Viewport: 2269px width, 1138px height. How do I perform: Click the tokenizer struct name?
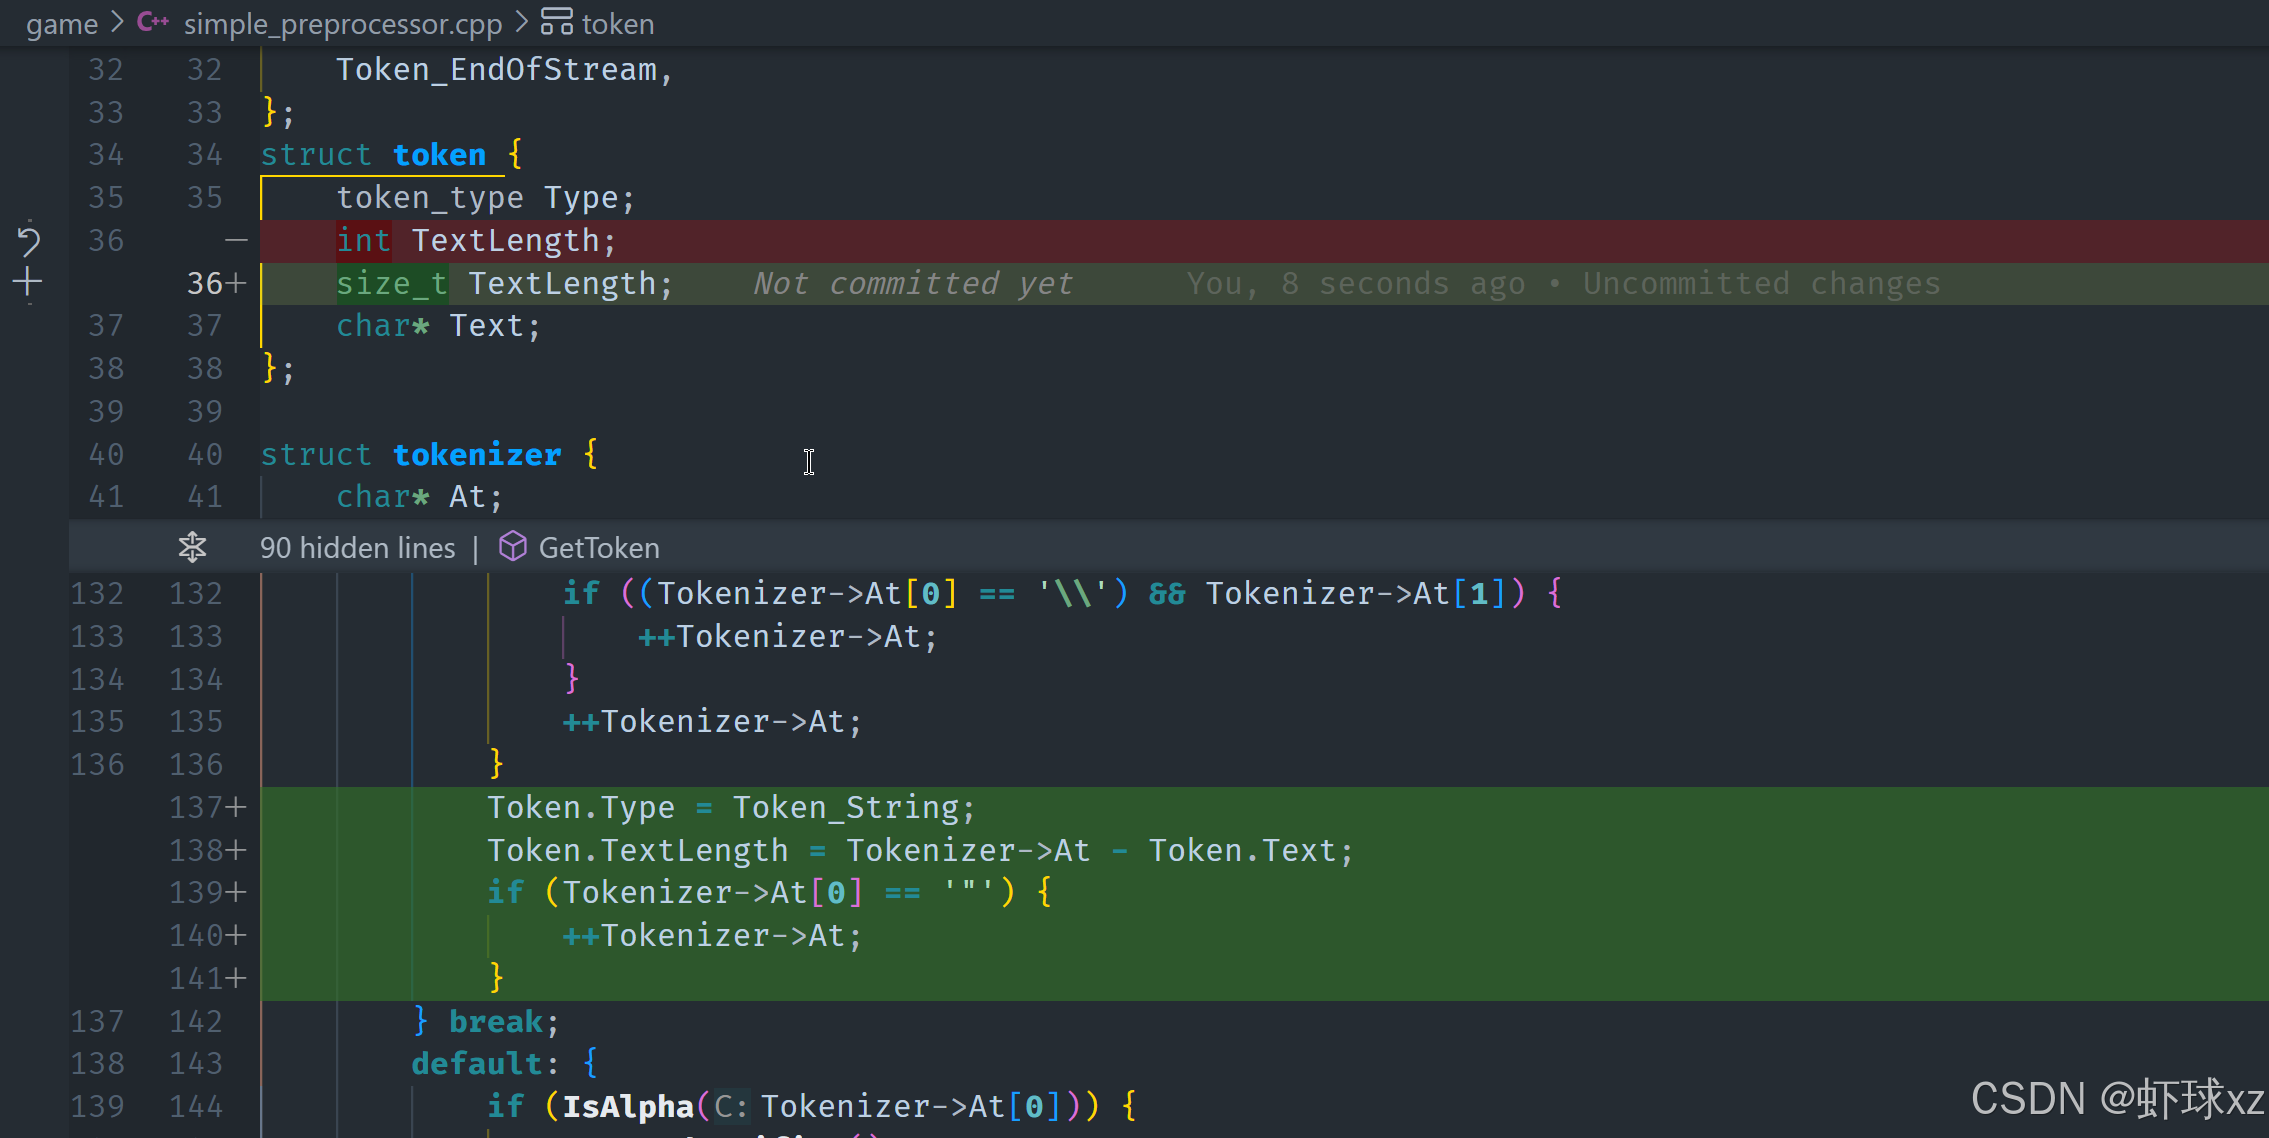476,455
